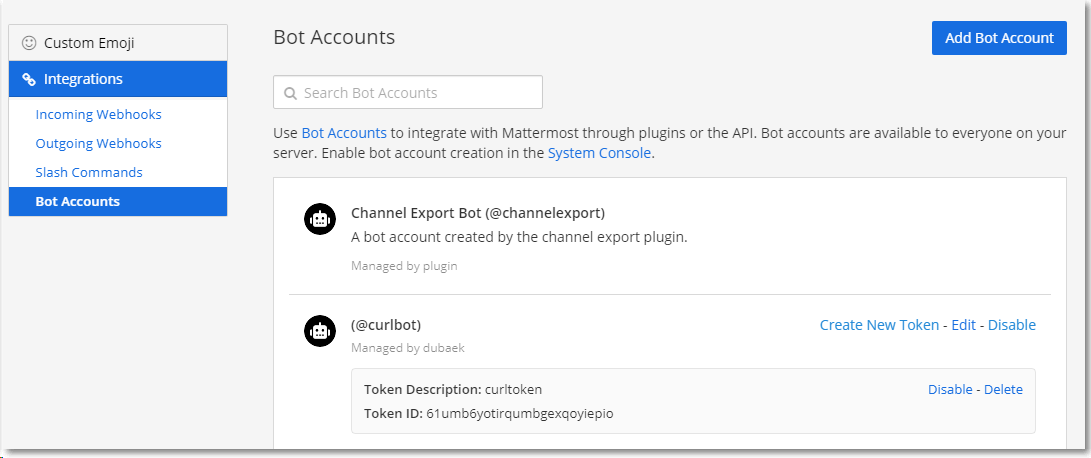Image resolution: width=1091 pixels, height=458 pixels.
Task: Delete the curltoken token
Action: (x=1003, y=389)
